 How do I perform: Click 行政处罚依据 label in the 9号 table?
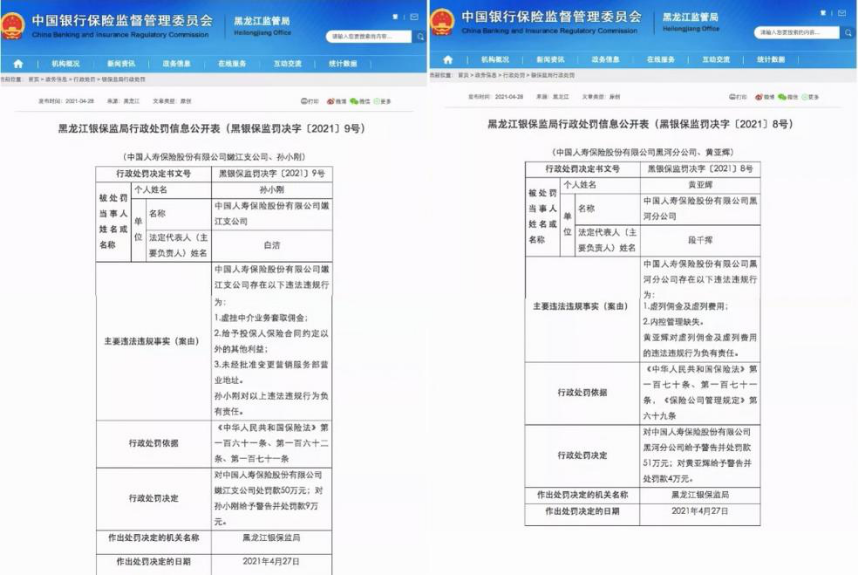[x=153, y=443]
